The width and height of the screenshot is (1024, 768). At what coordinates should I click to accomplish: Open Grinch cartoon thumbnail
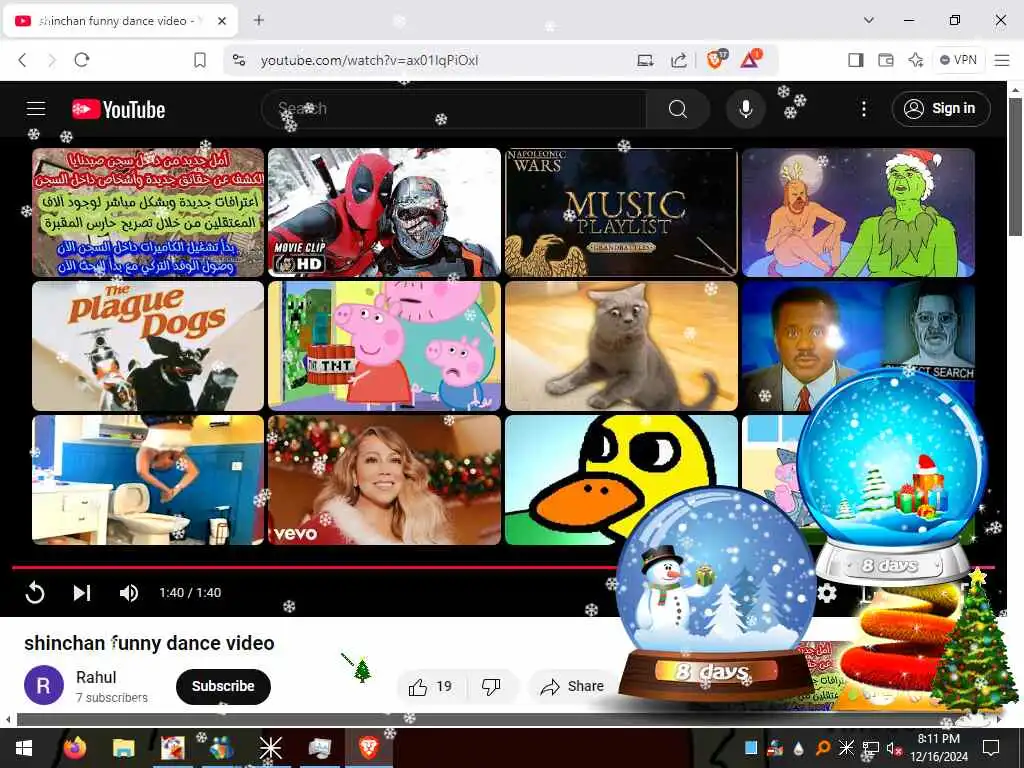pos(858,212)
